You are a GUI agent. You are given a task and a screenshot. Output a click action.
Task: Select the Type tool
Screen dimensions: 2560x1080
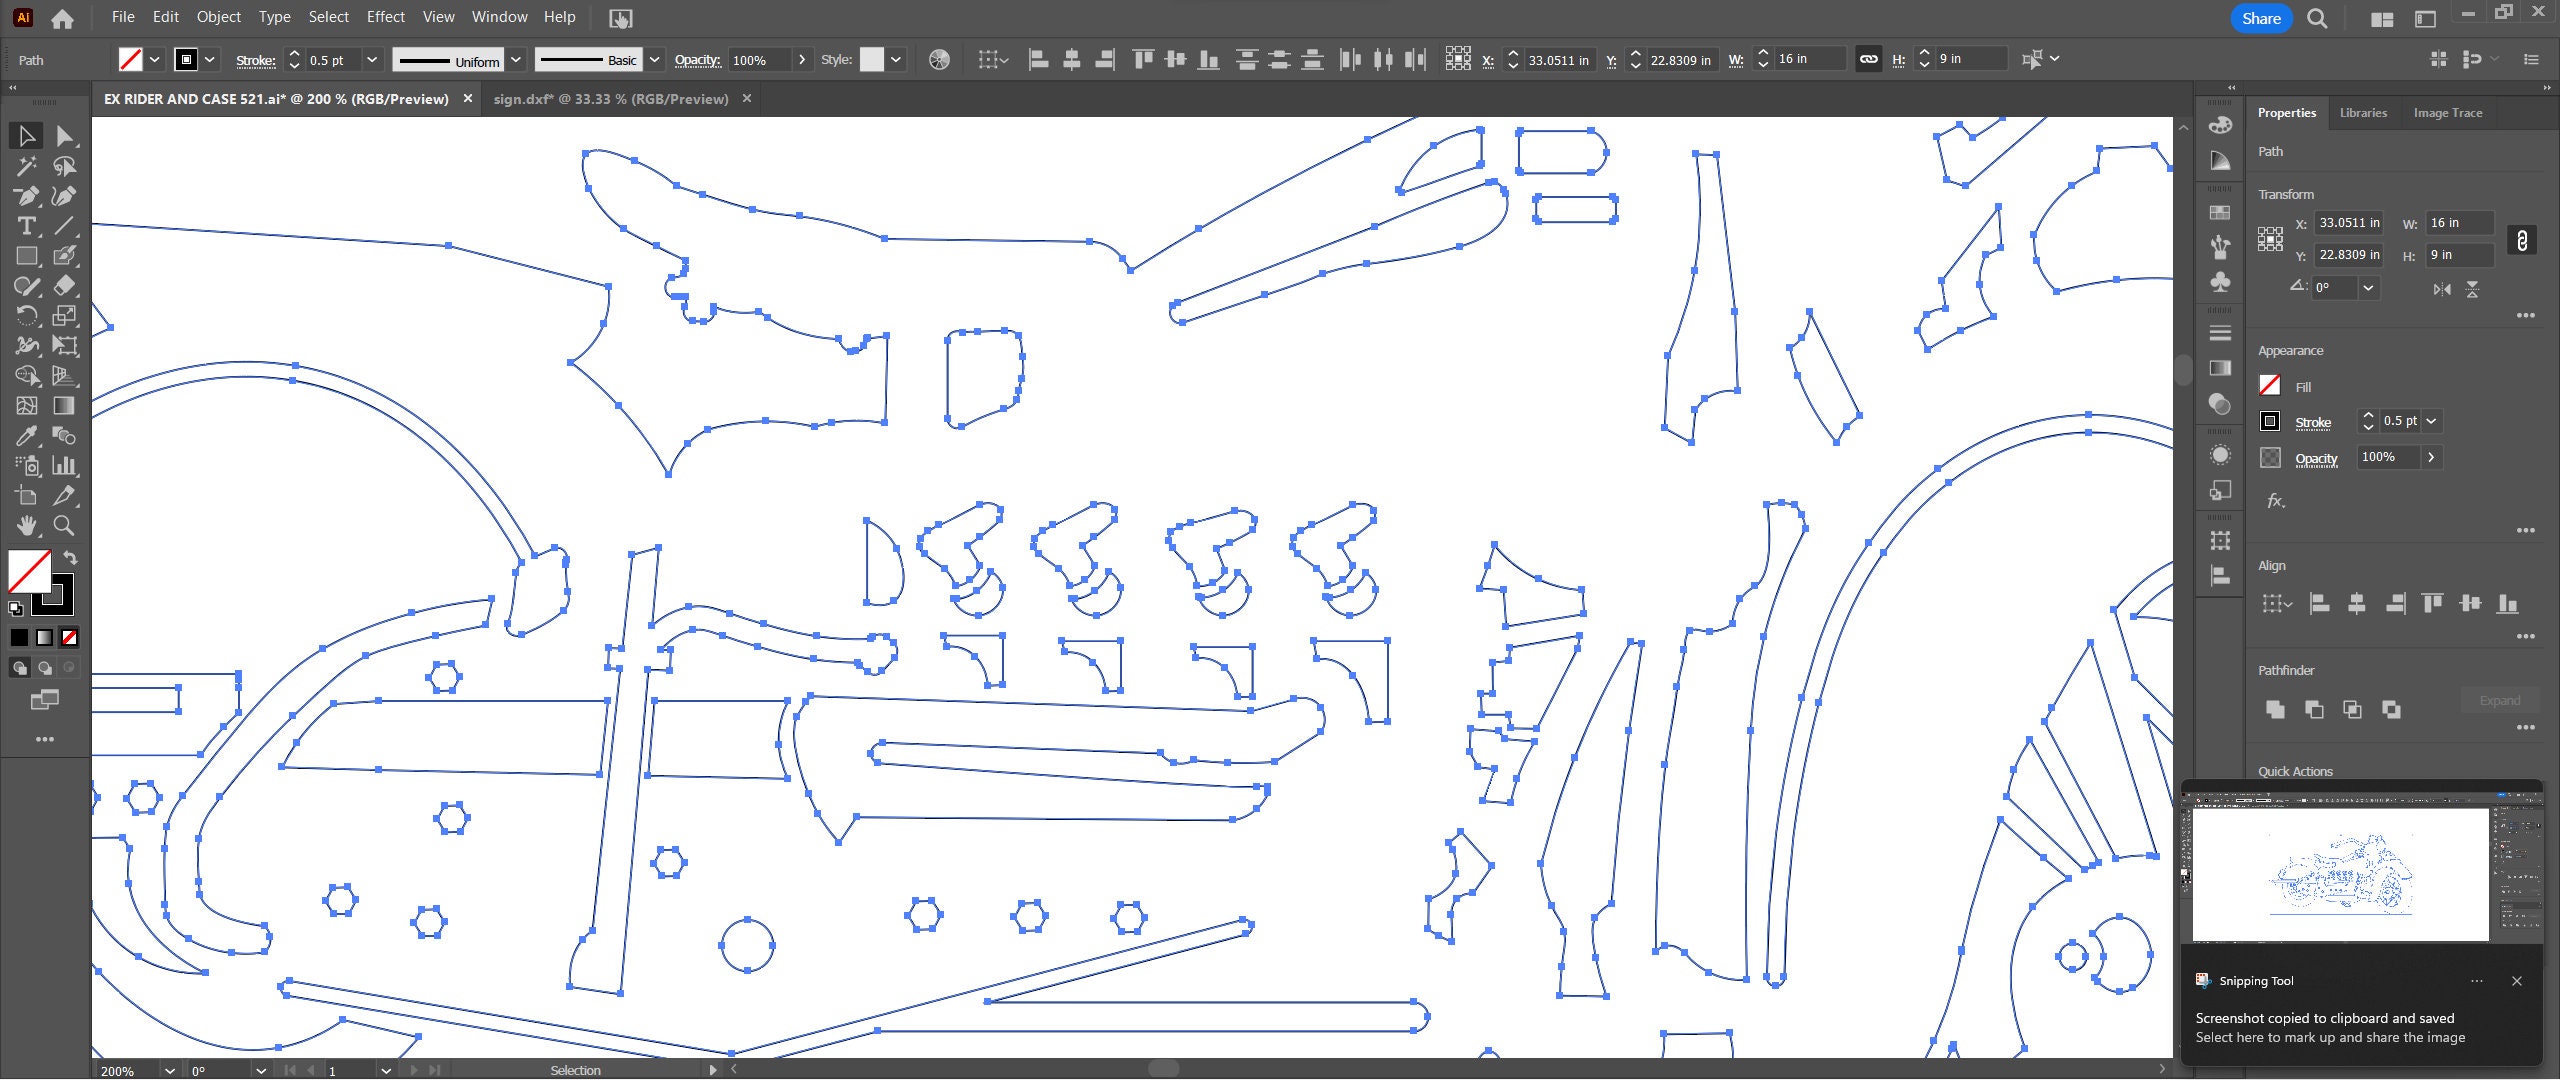25,226
